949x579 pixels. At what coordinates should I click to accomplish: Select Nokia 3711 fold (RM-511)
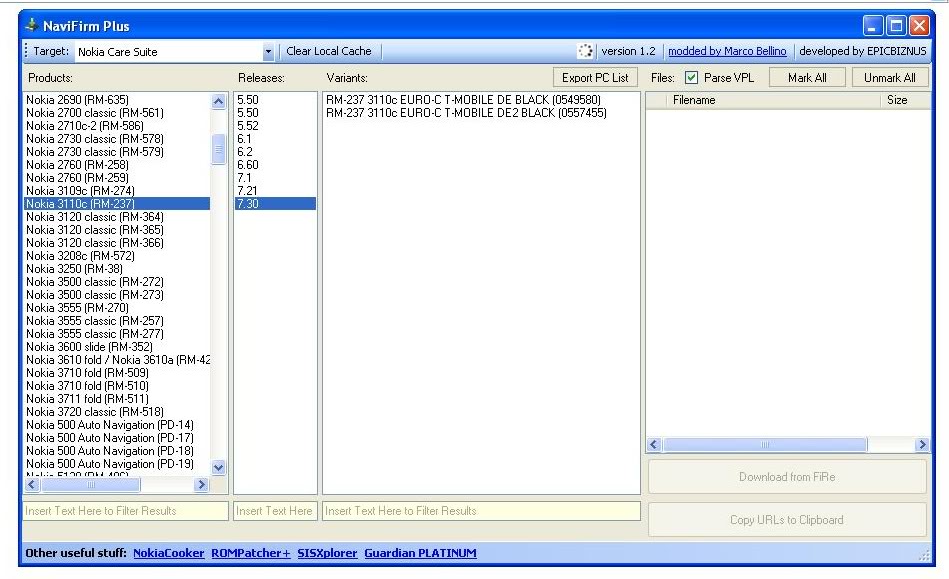click(x=117, y=399)
